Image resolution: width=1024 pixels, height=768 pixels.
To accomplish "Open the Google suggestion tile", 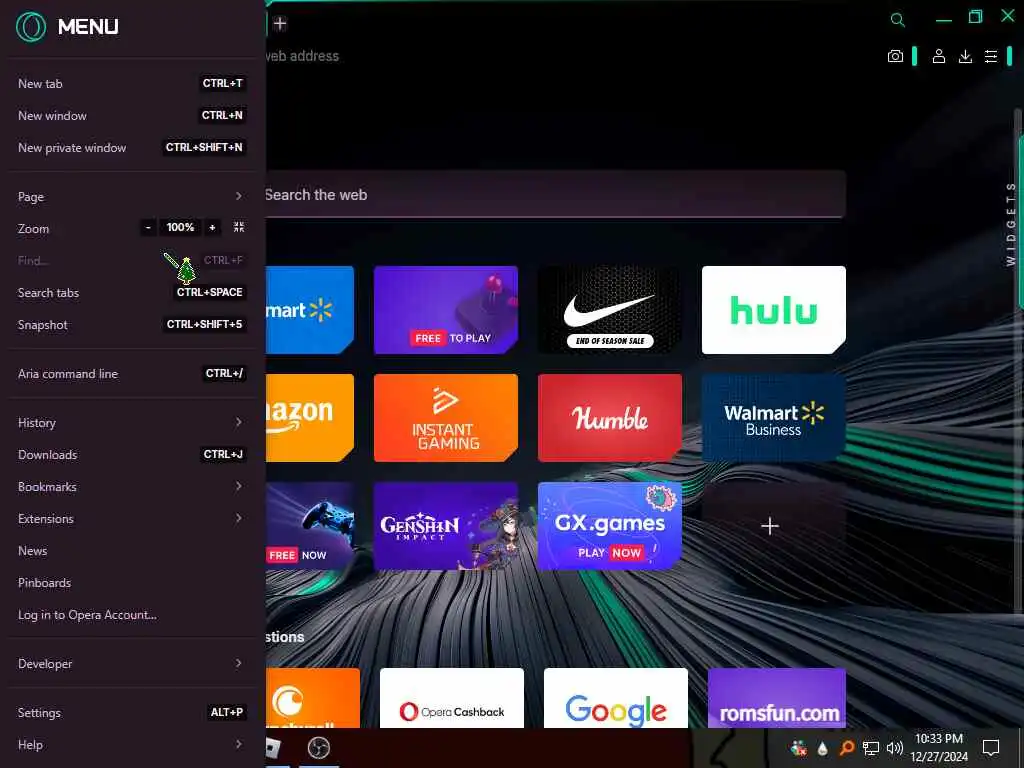I will [615, 697].
